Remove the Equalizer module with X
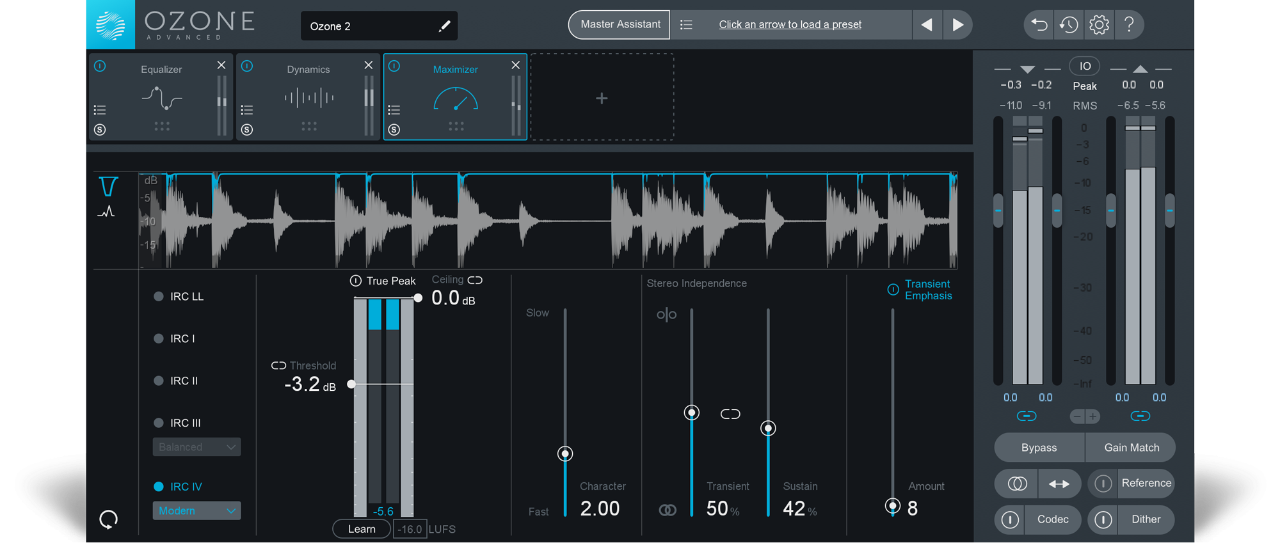 222,65
